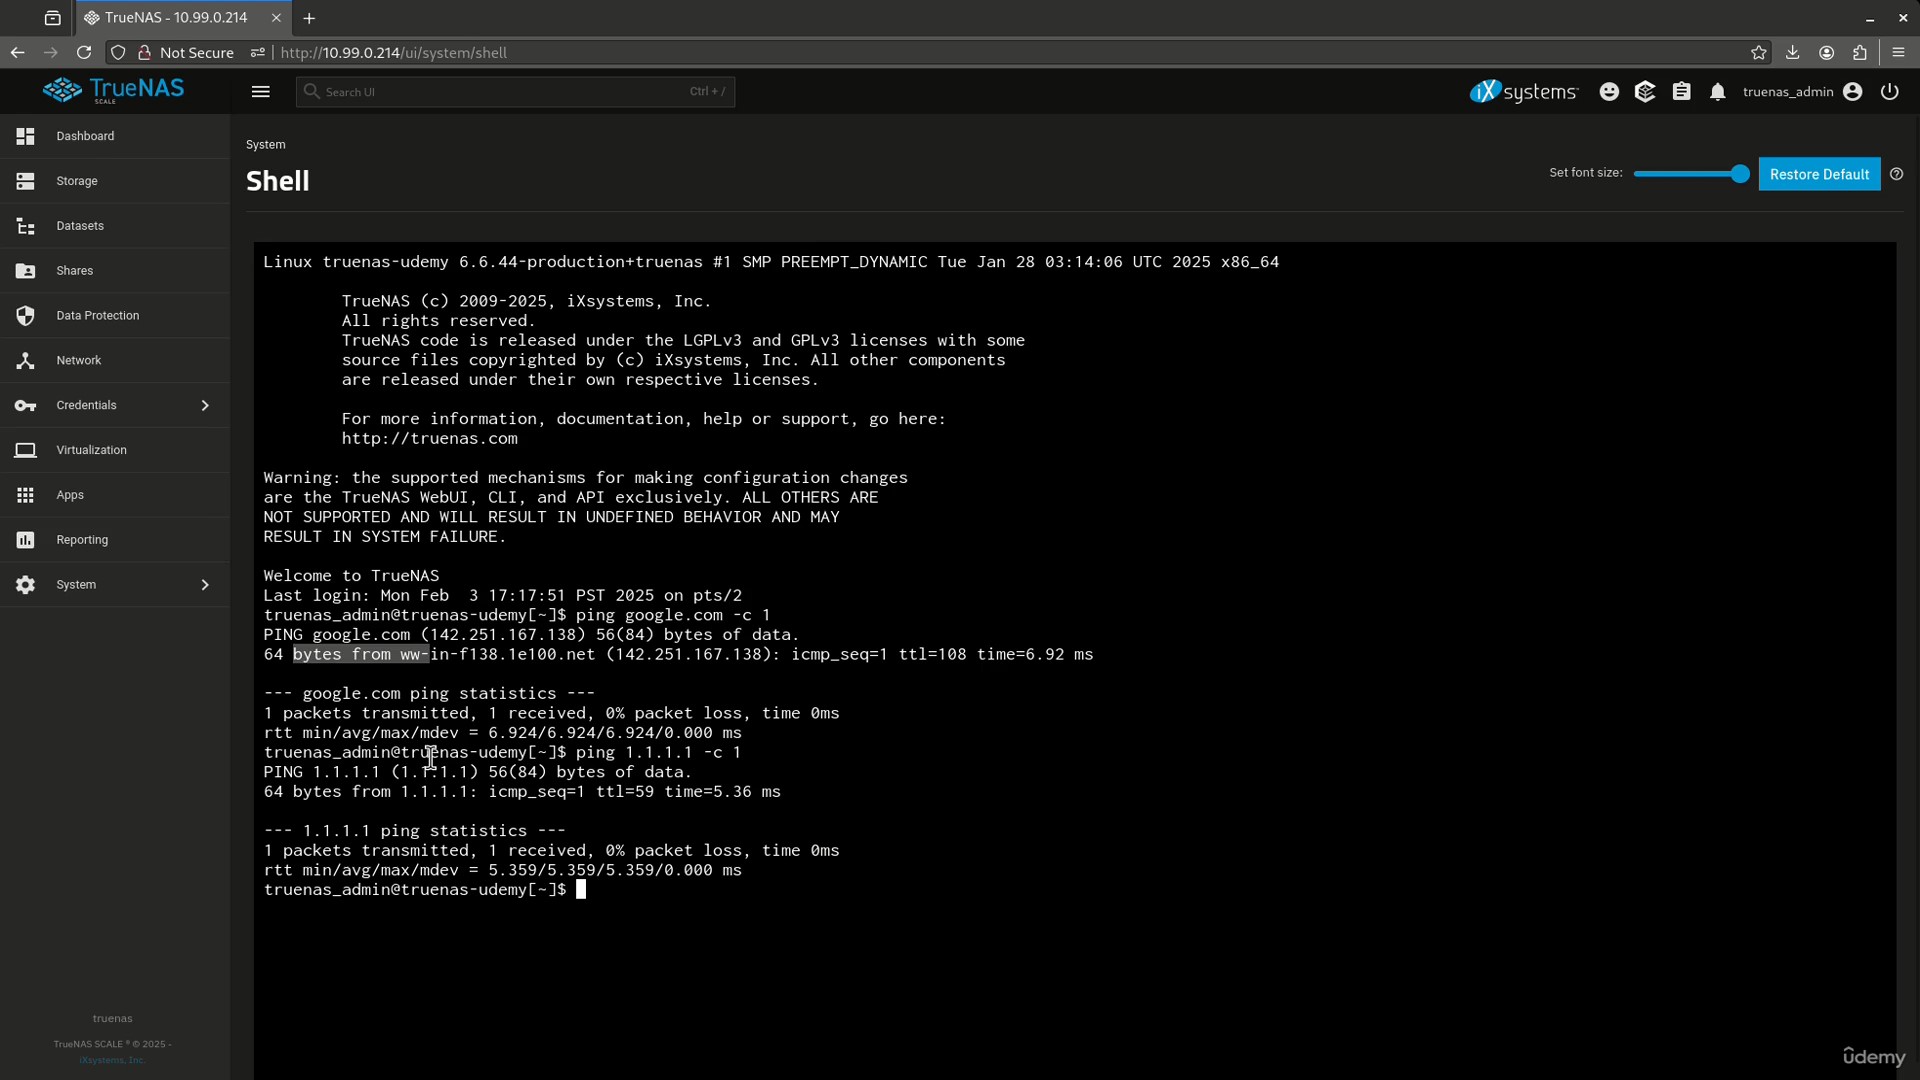Click the browser Reload button
Viewport: 1920px width, 1080px height.
(x=84, y=52)
